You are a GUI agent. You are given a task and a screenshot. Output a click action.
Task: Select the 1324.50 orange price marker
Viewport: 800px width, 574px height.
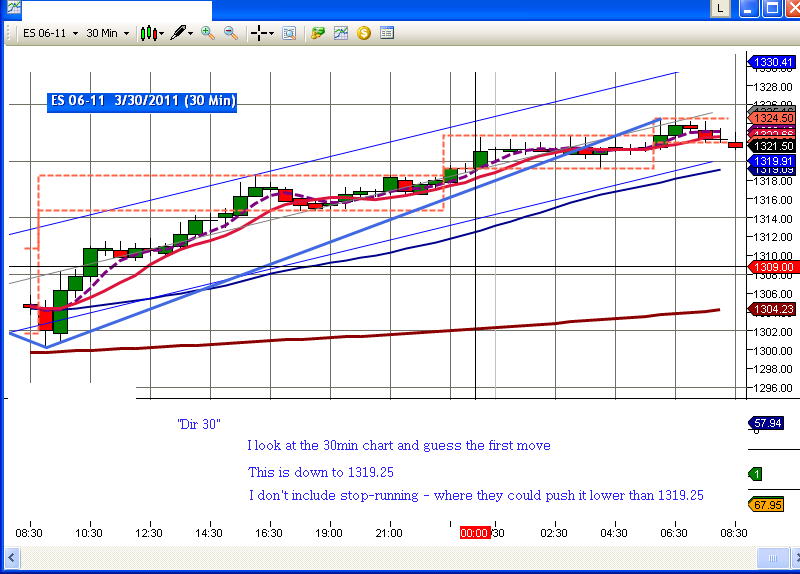(772, 118)
